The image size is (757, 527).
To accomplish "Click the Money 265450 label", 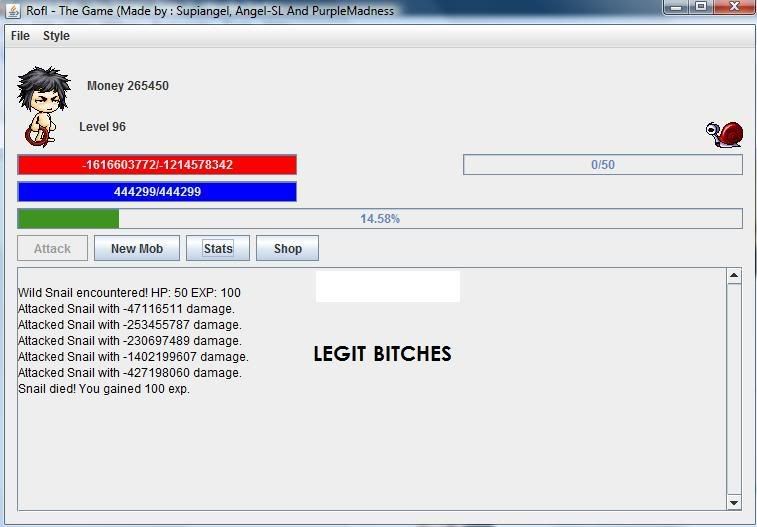I will [128, 86].
